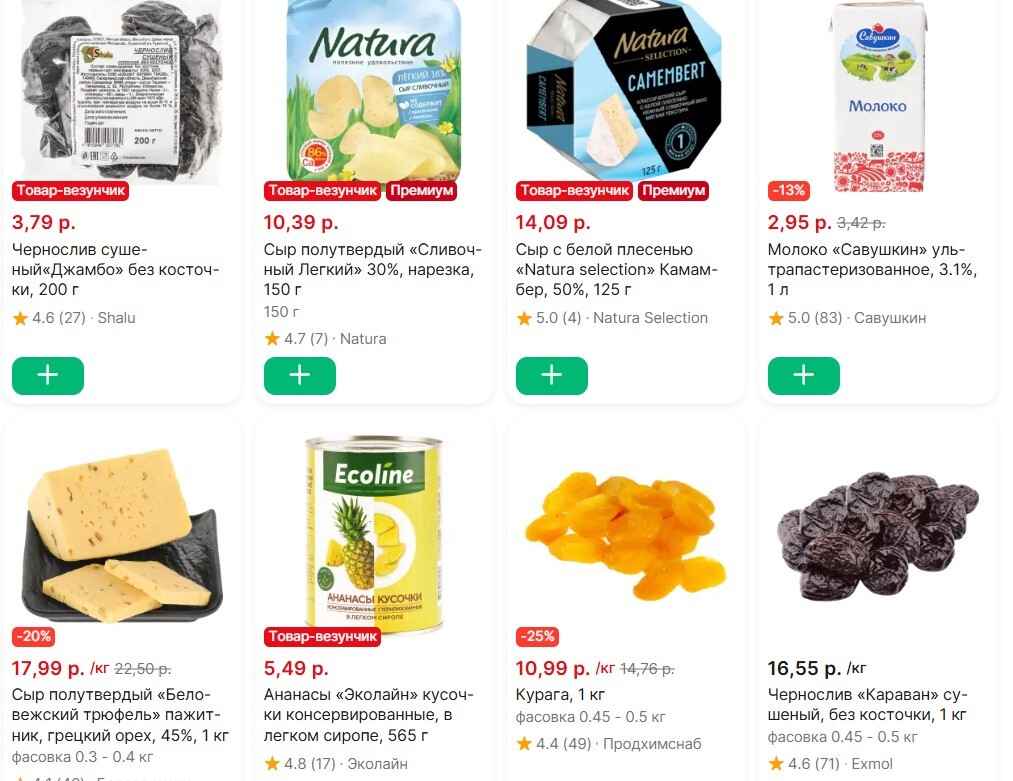Click the Премиум badge on Natura sliced cheese
Screen dimensions: 1013x781
click(421, 190)
